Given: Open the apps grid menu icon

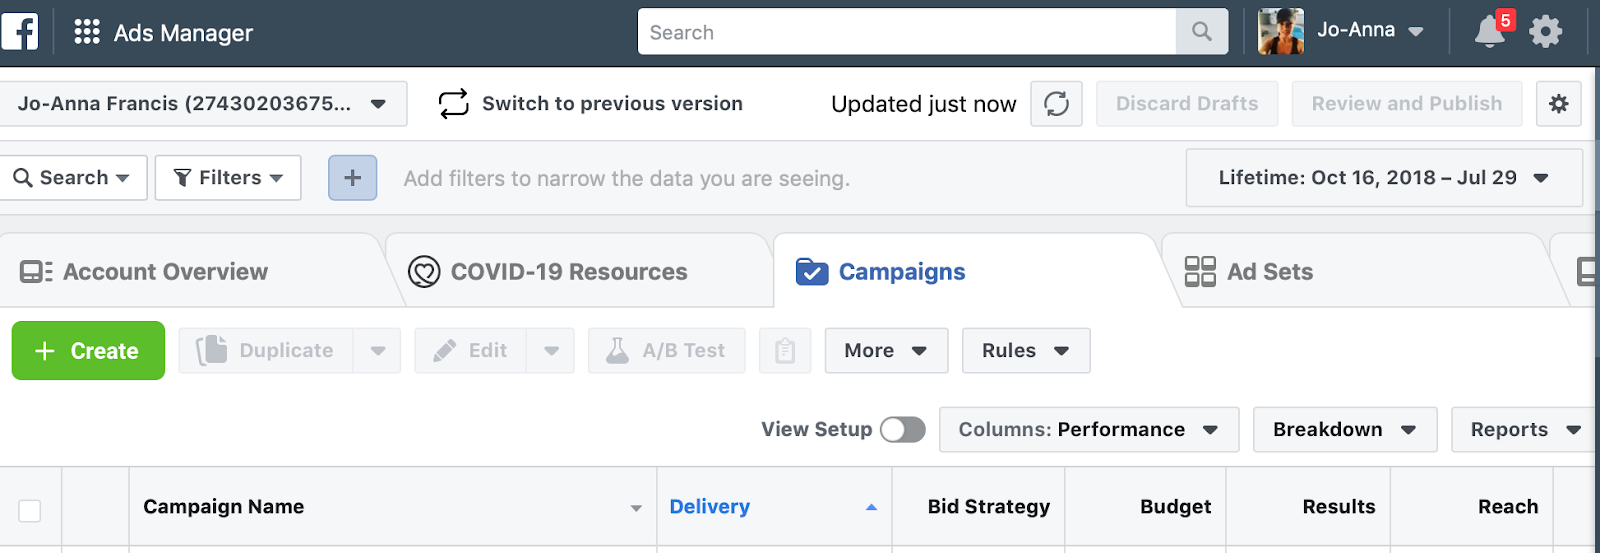Looking at the screenshot, I should (x=87, y=32).
